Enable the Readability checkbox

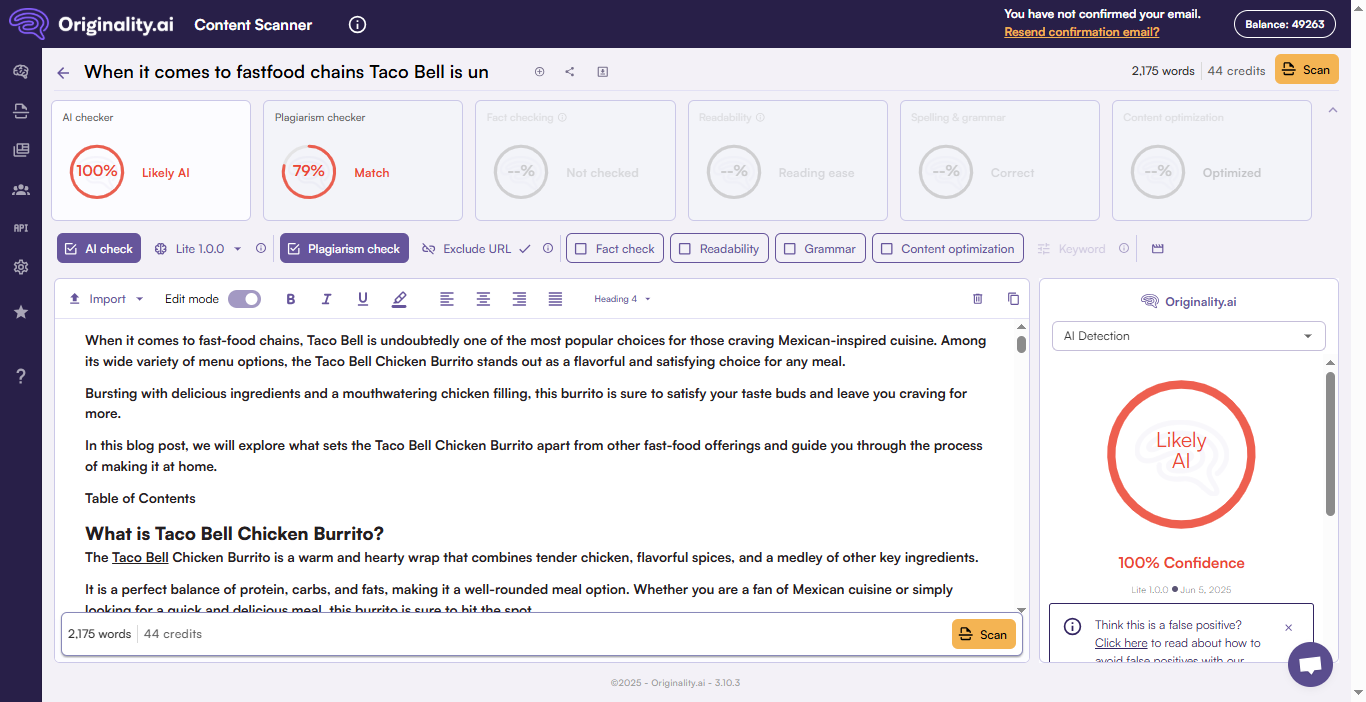719,248
